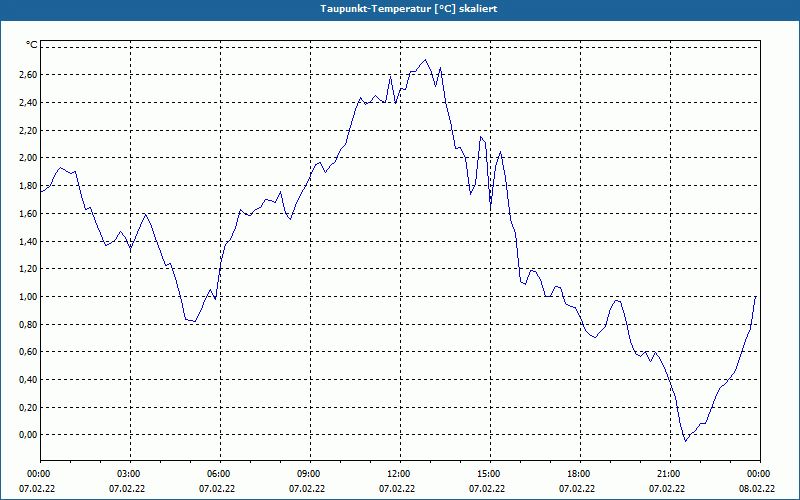Click the dew point curve peak near 13:00
The width and height of the screenshot is (800, 500).
pos(425,60)
